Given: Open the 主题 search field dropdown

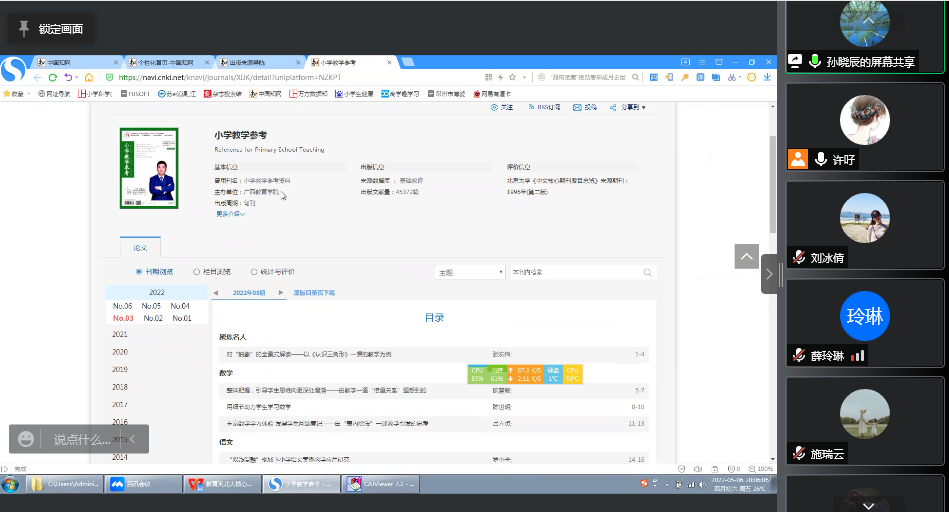Looking at the screenshot, I should (470, 272).
